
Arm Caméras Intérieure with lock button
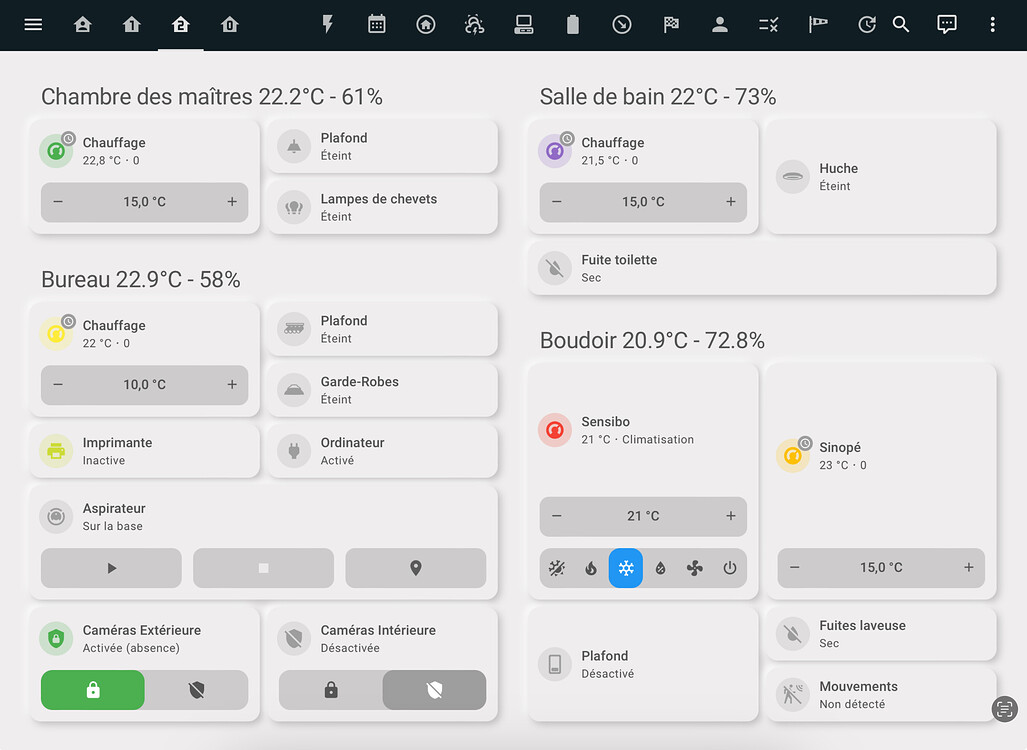(331, 690)
